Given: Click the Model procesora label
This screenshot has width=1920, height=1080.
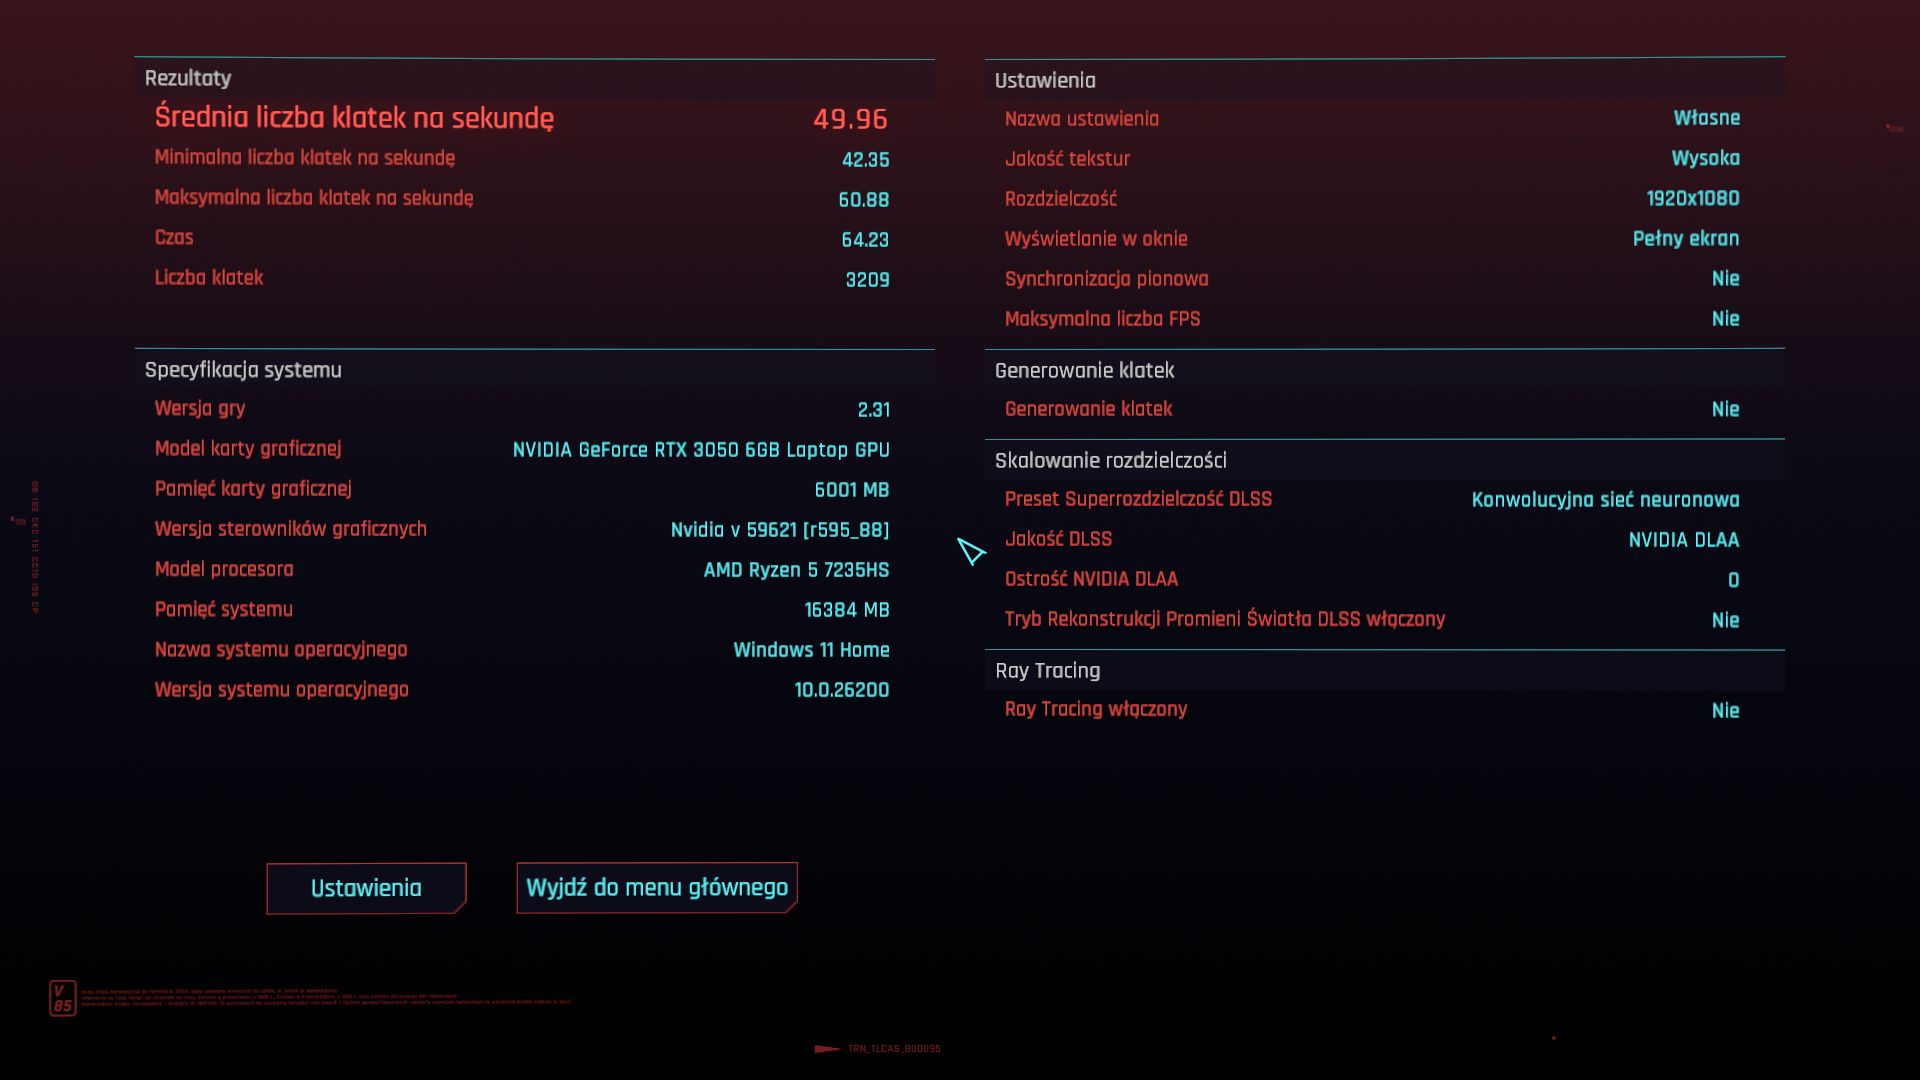Looking at the screenshot, I should click(223, 570).
